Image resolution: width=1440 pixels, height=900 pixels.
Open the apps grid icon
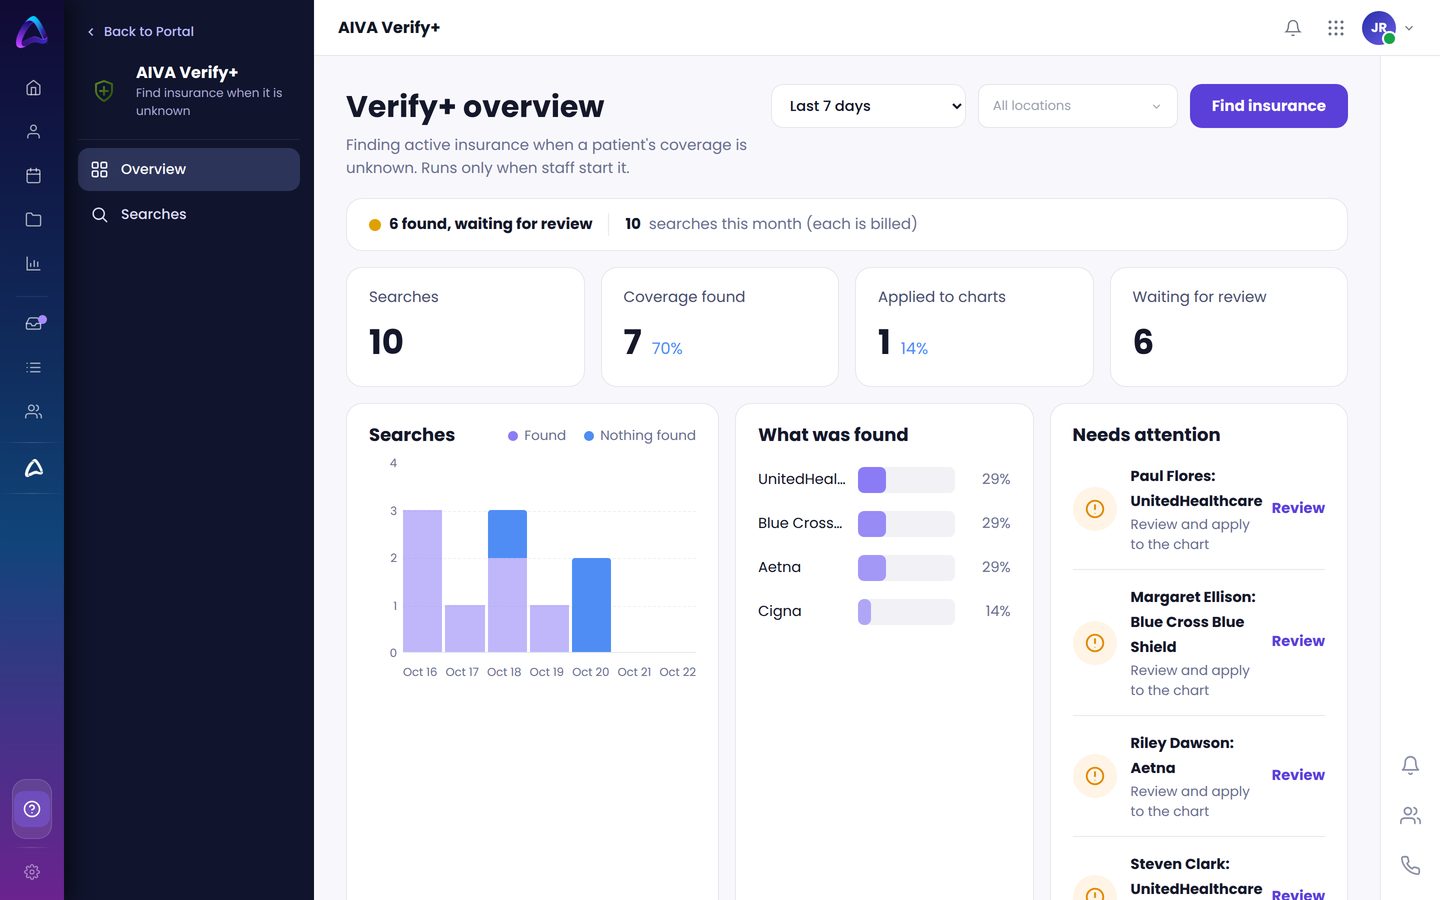pos(1336,28)
